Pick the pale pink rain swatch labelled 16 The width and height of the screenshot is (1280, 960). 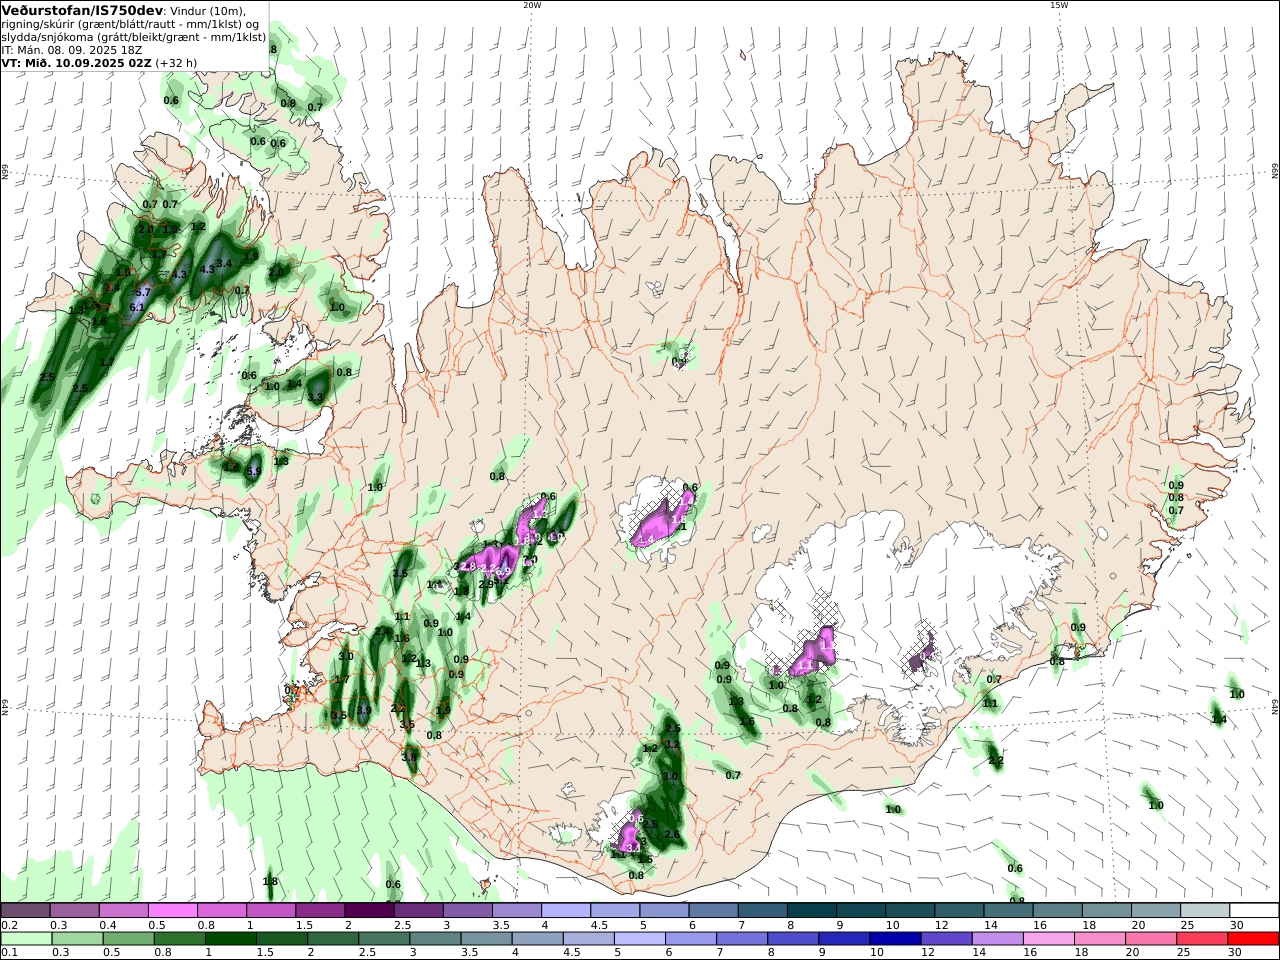point(1049,938)
